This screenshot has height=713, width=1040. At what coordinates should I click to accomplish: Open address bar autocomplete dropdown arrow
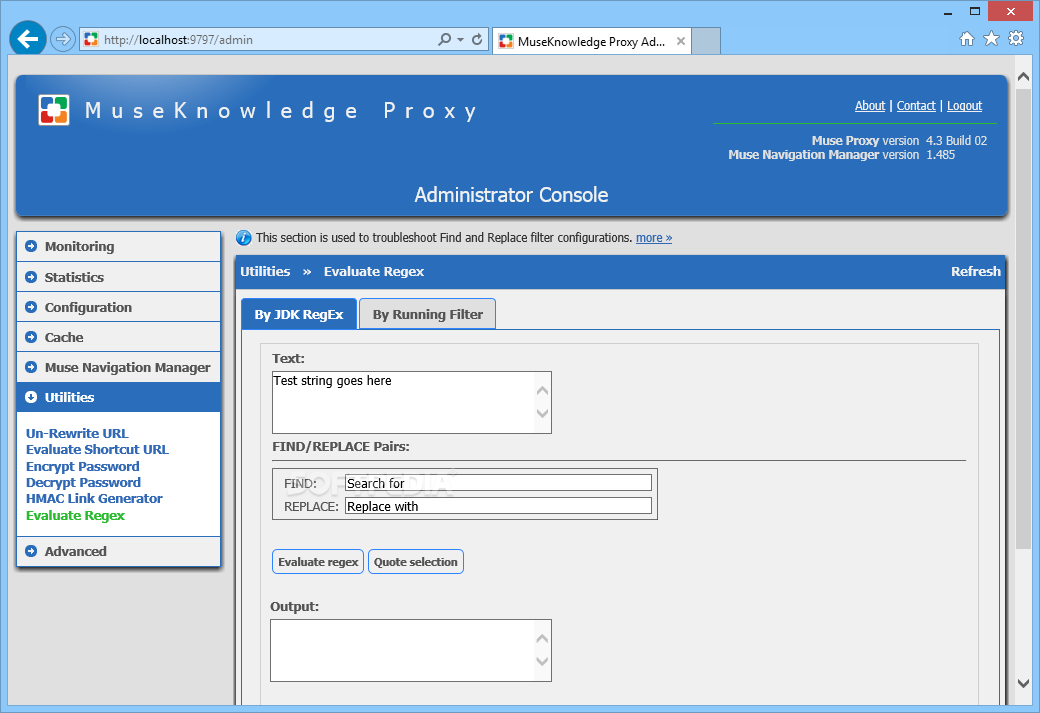point(460,40)
